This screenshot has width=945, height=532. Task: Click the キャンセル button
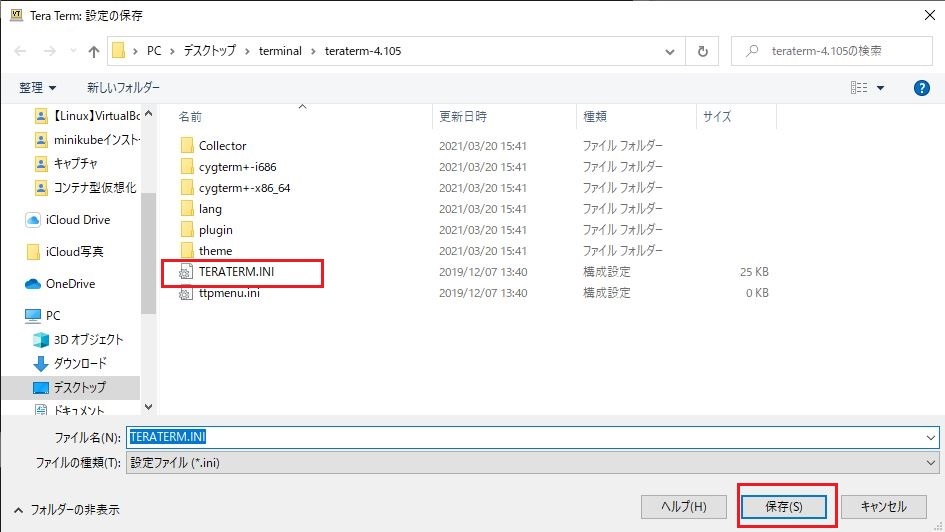click(884, 507)
